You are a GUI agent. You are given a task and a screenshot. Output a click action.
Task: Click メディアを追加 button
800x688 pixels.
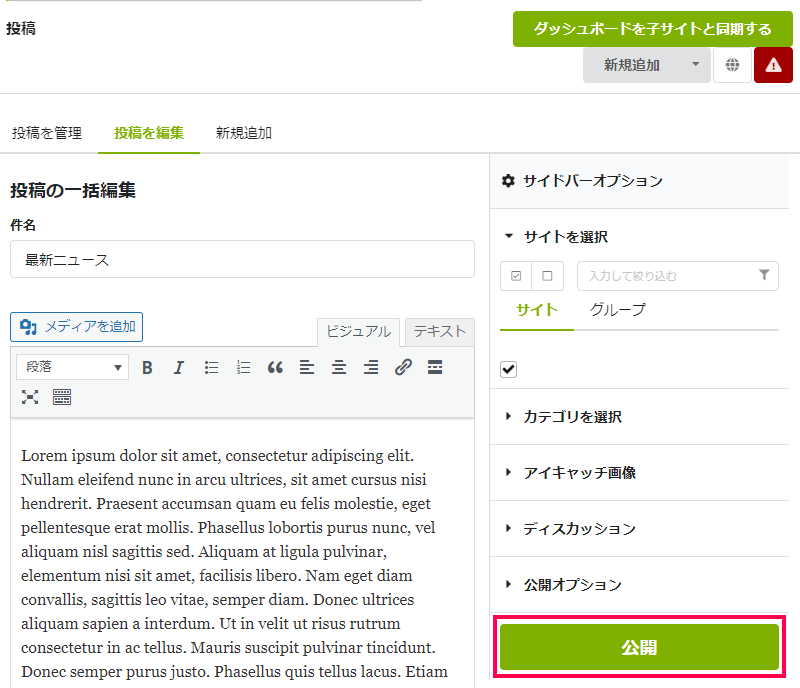coord(77,327)
